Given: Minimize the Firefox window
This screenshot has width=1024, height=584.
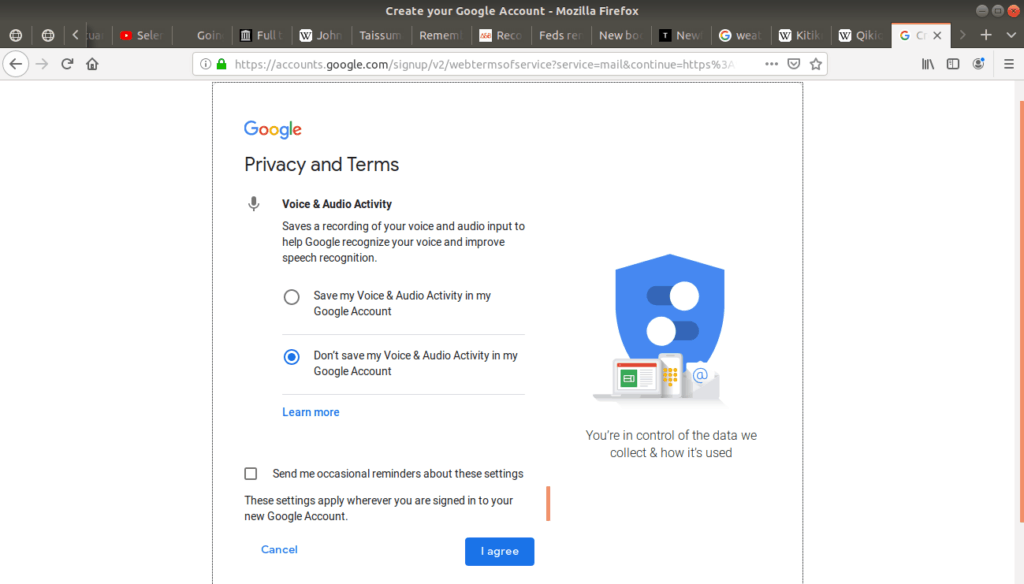Looking at the screenshot, I should 982,10.
